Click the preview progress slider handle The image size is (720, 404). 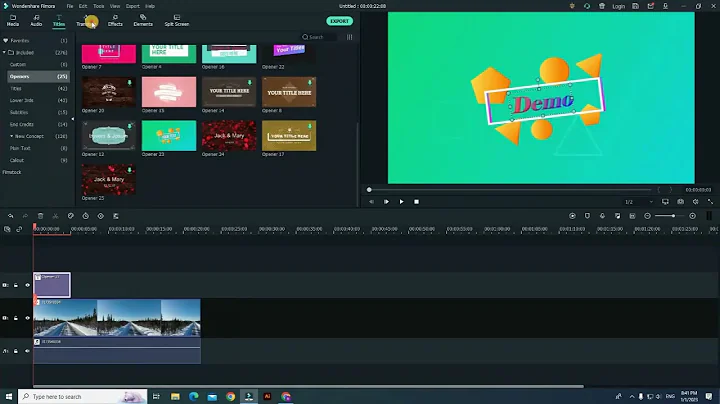point(369,190)
